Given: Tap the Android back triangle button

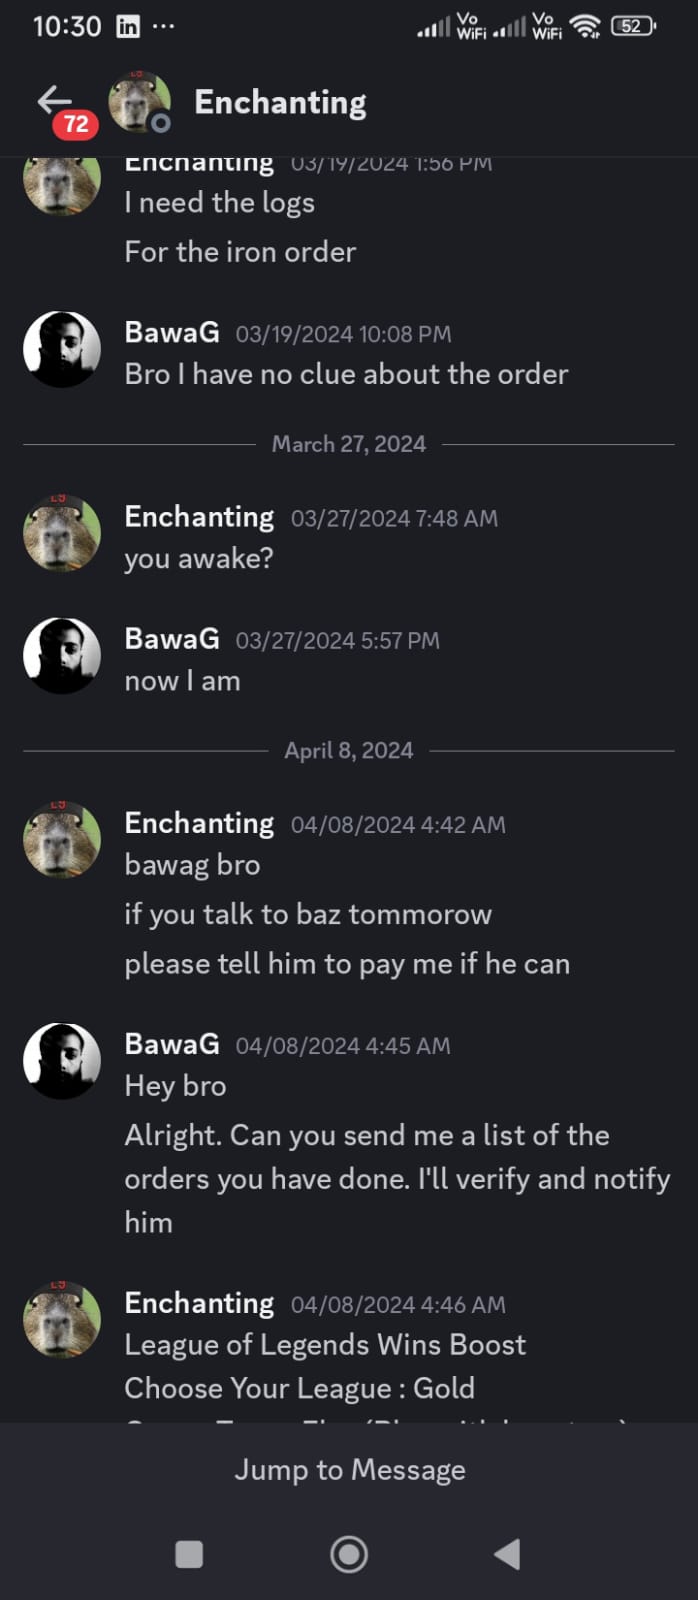Looking at the screenshot, I should 507,1554.
